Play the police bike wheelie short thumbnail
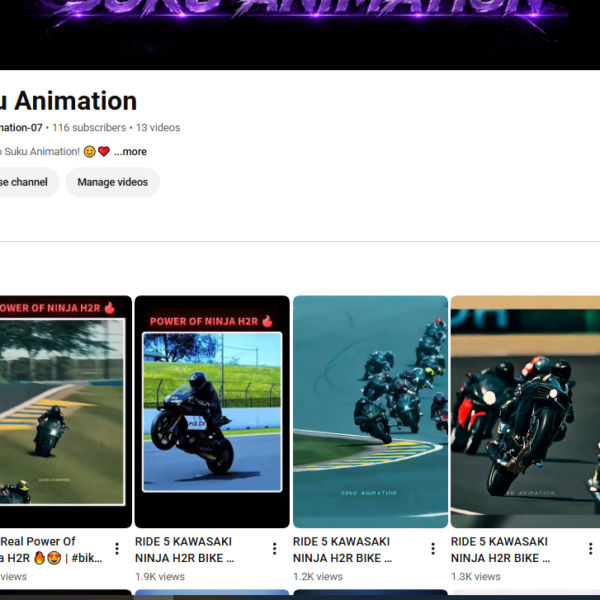The height and width of the screenshot is (600, 600). (212, 412)
